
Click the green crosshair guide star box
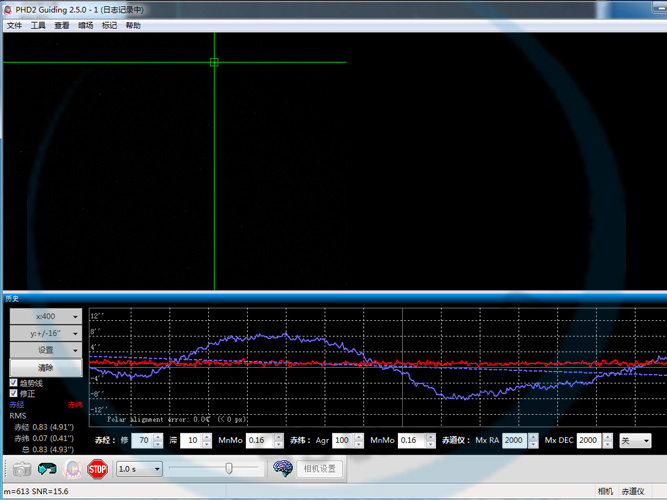pyautogui.click(x=214, y=62)
